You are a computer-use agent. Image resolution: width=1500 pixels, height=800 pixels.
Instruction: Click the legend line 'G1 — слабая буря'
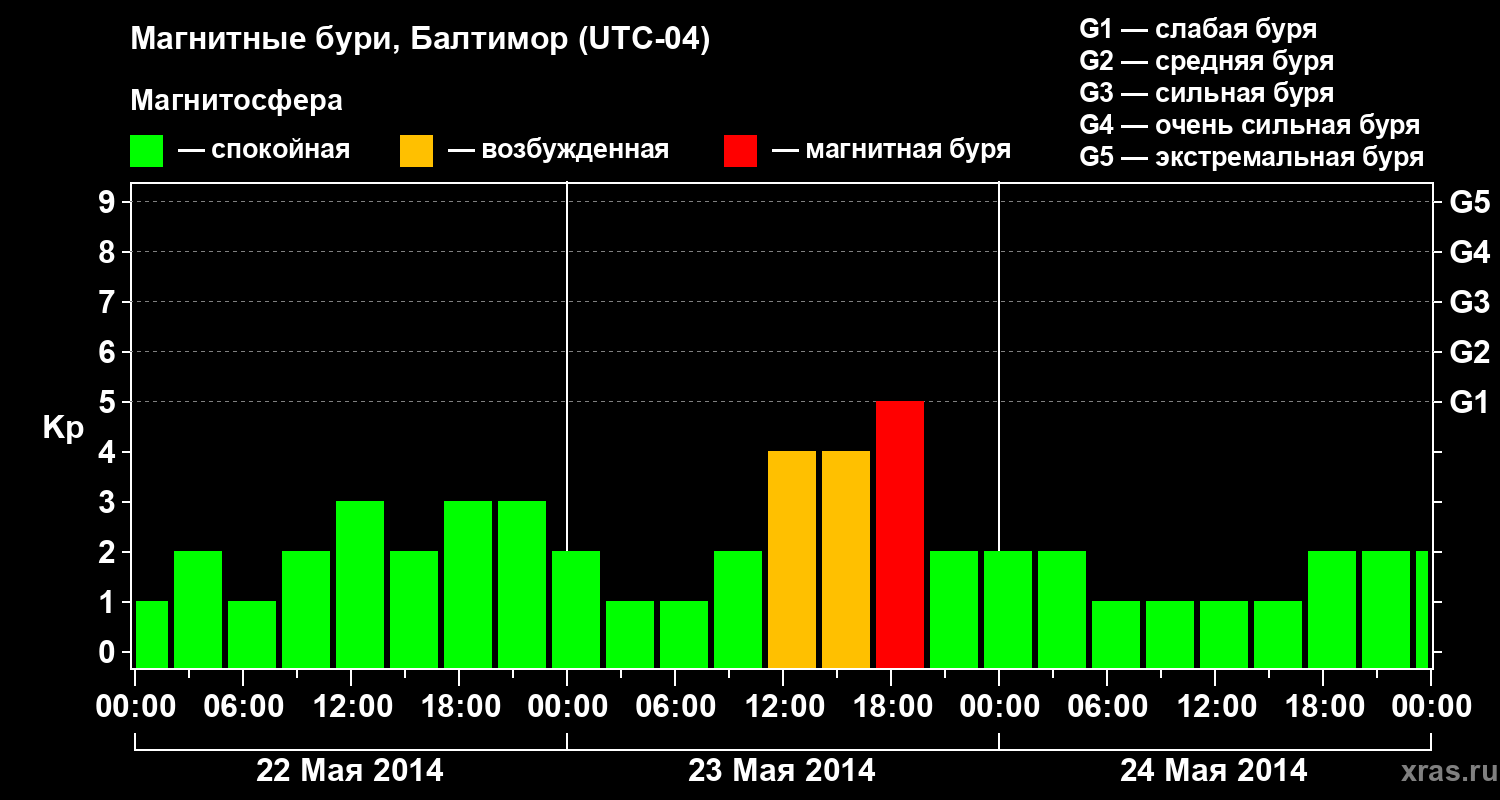tap(1198, 29)
